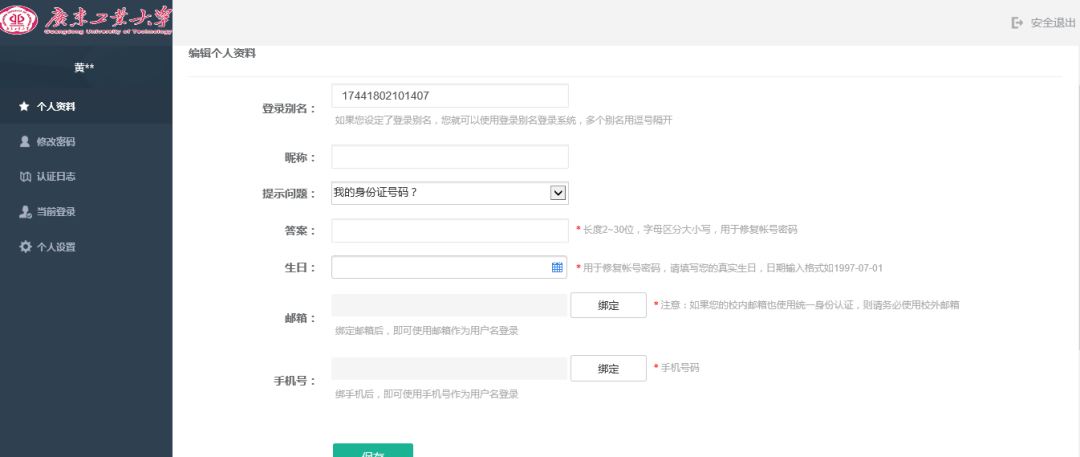
Task: Click the hint text 绑定邮箱后，即可使用邮箱作为用户名登录
Action: 427,331
